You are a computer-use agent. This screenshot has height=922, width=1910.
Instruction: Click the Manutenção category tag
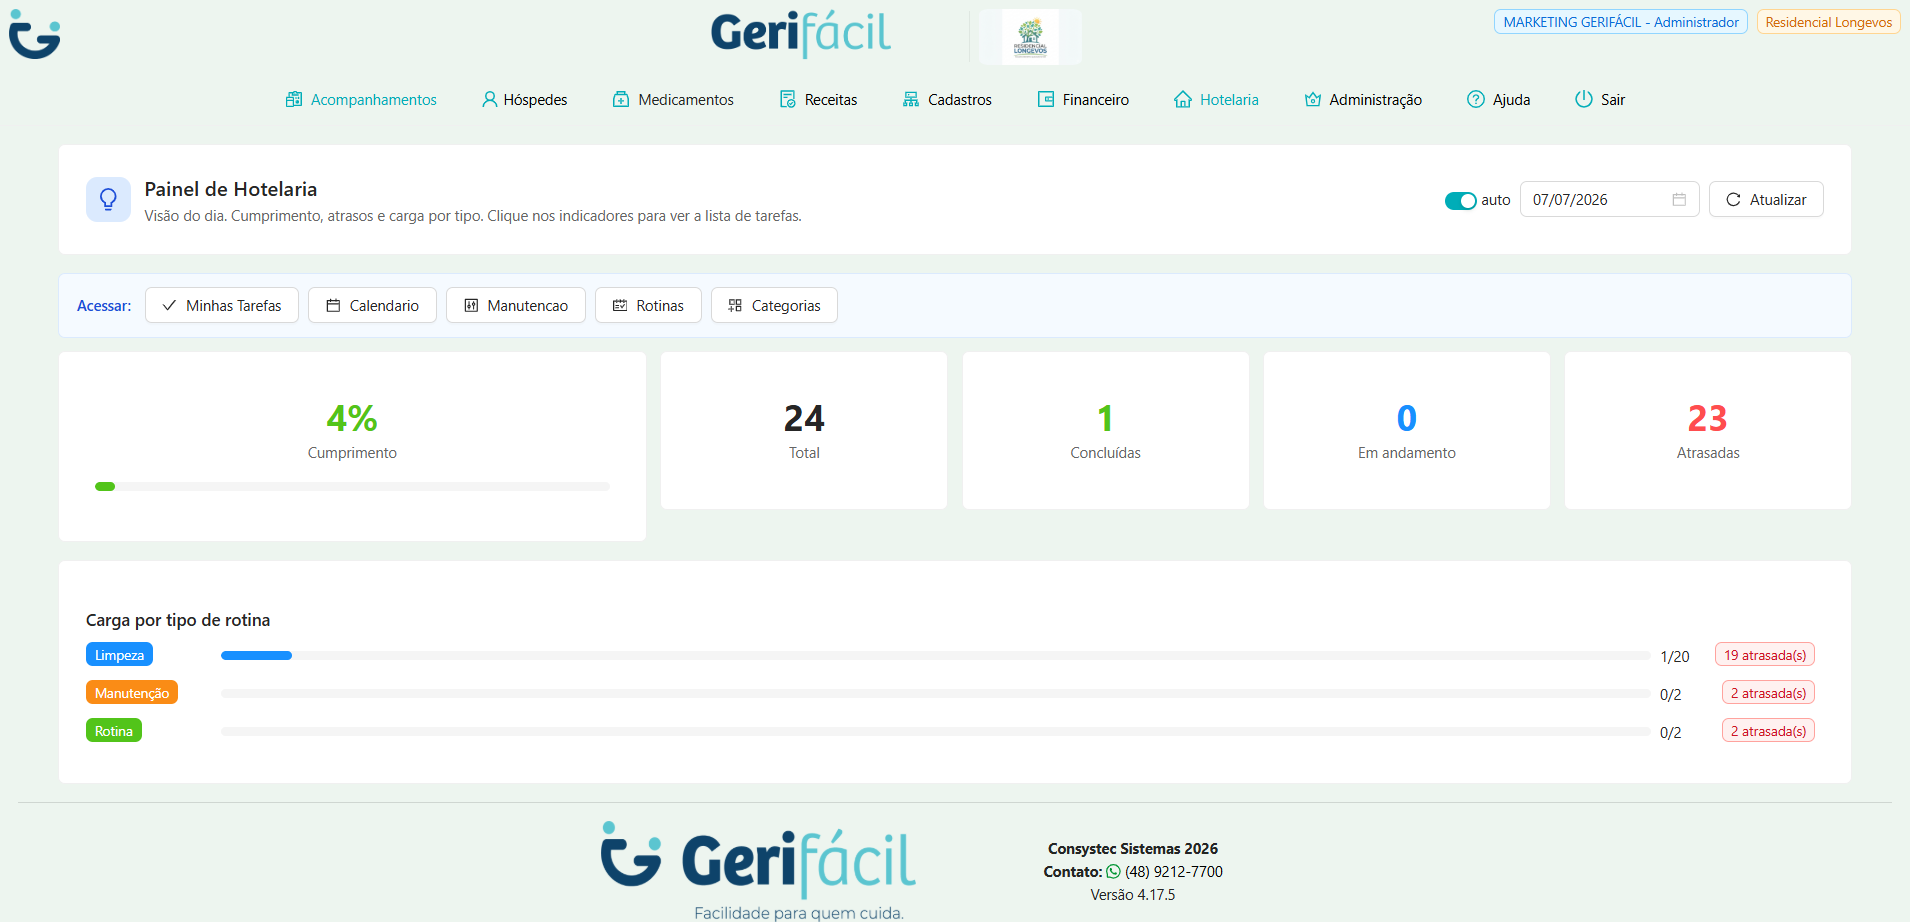(132, 693)
